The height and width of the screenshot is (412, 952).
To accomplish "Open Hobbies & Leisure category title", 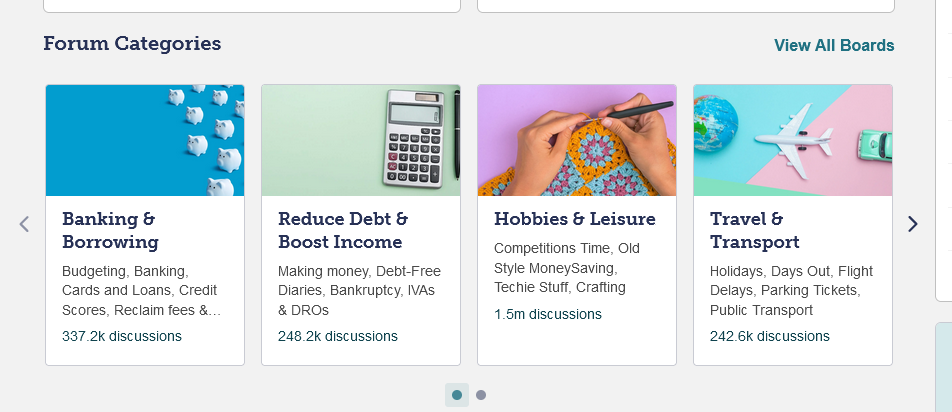I will coord(574,218).
